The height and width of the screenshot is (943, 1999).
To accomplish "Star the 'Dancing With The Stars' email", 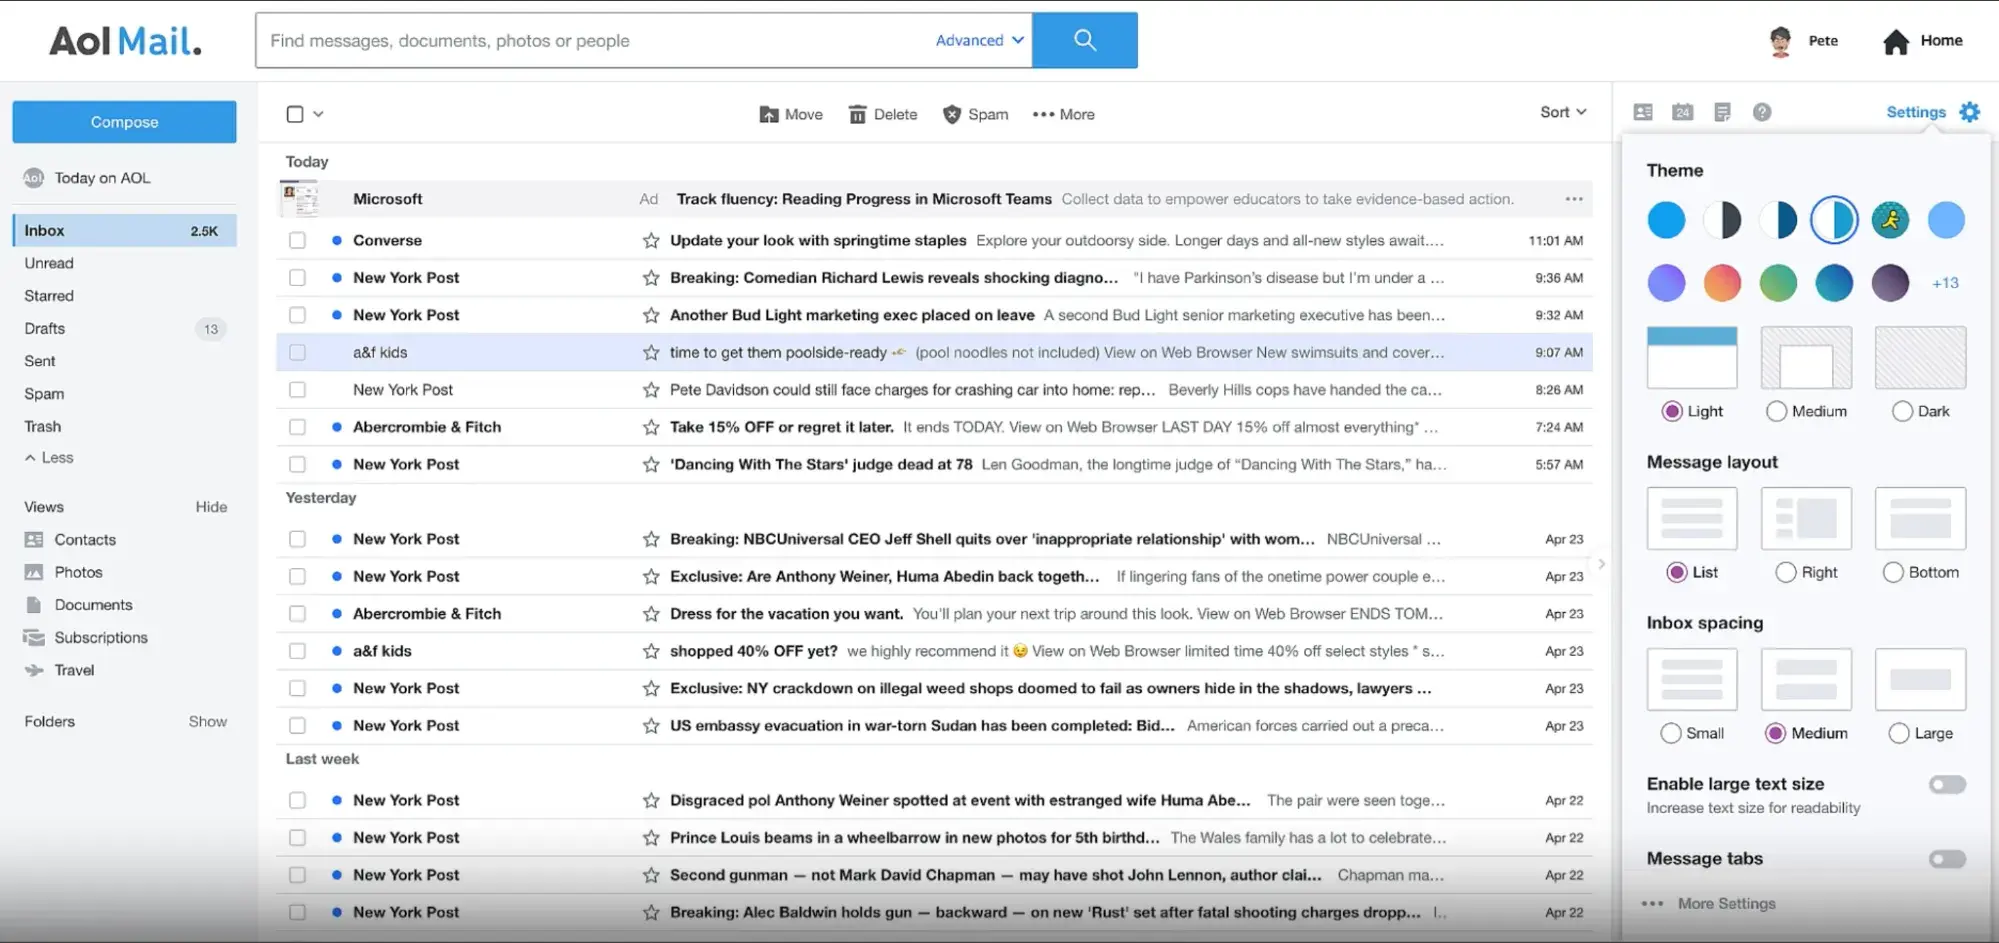I will point(651,464).
